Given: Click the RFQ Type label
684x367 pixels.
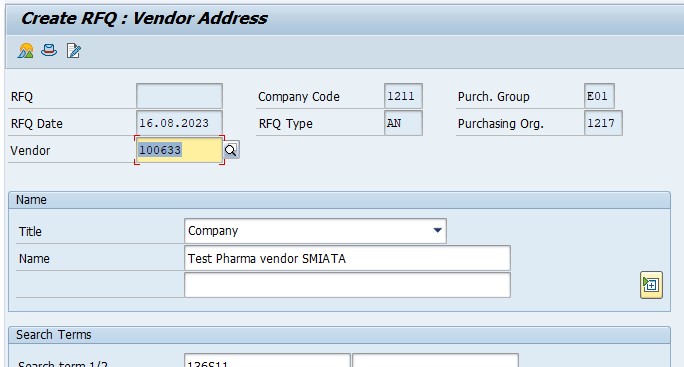Looking at the screenshot, I should [x=286, y=123].
